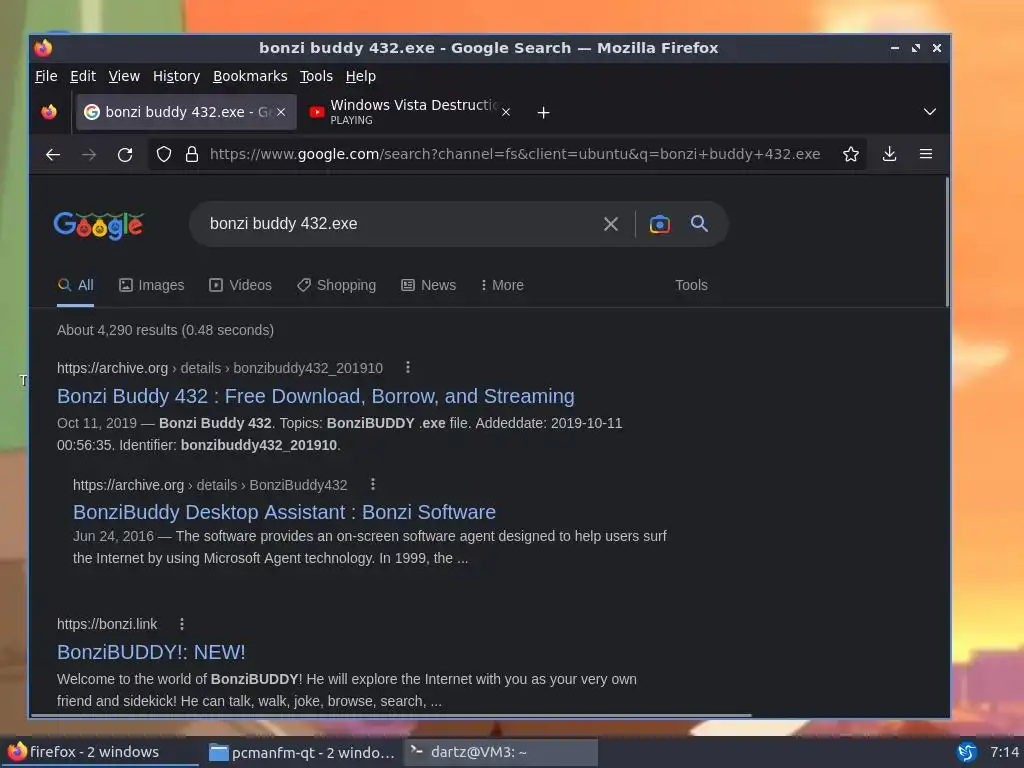Switch to bonzi buddy 432.exe tab
This screenshot has height=768, width=1024.
click(x=186, y=112)
